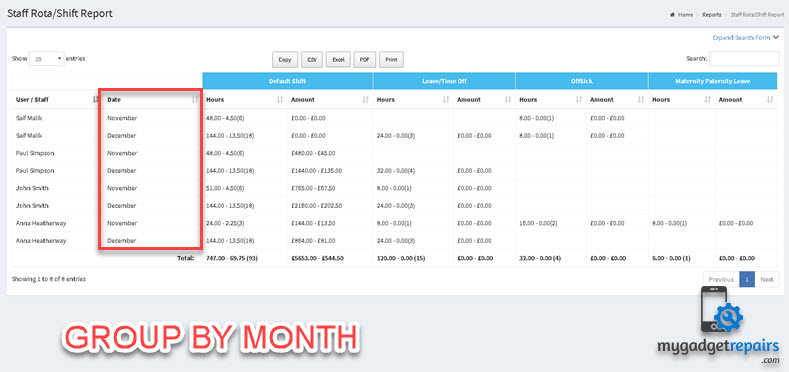This screenshot has height=372, width=789.
Task: Click the 32.00 - 0.00(4) leave hours cell
Action: (397, 171)
